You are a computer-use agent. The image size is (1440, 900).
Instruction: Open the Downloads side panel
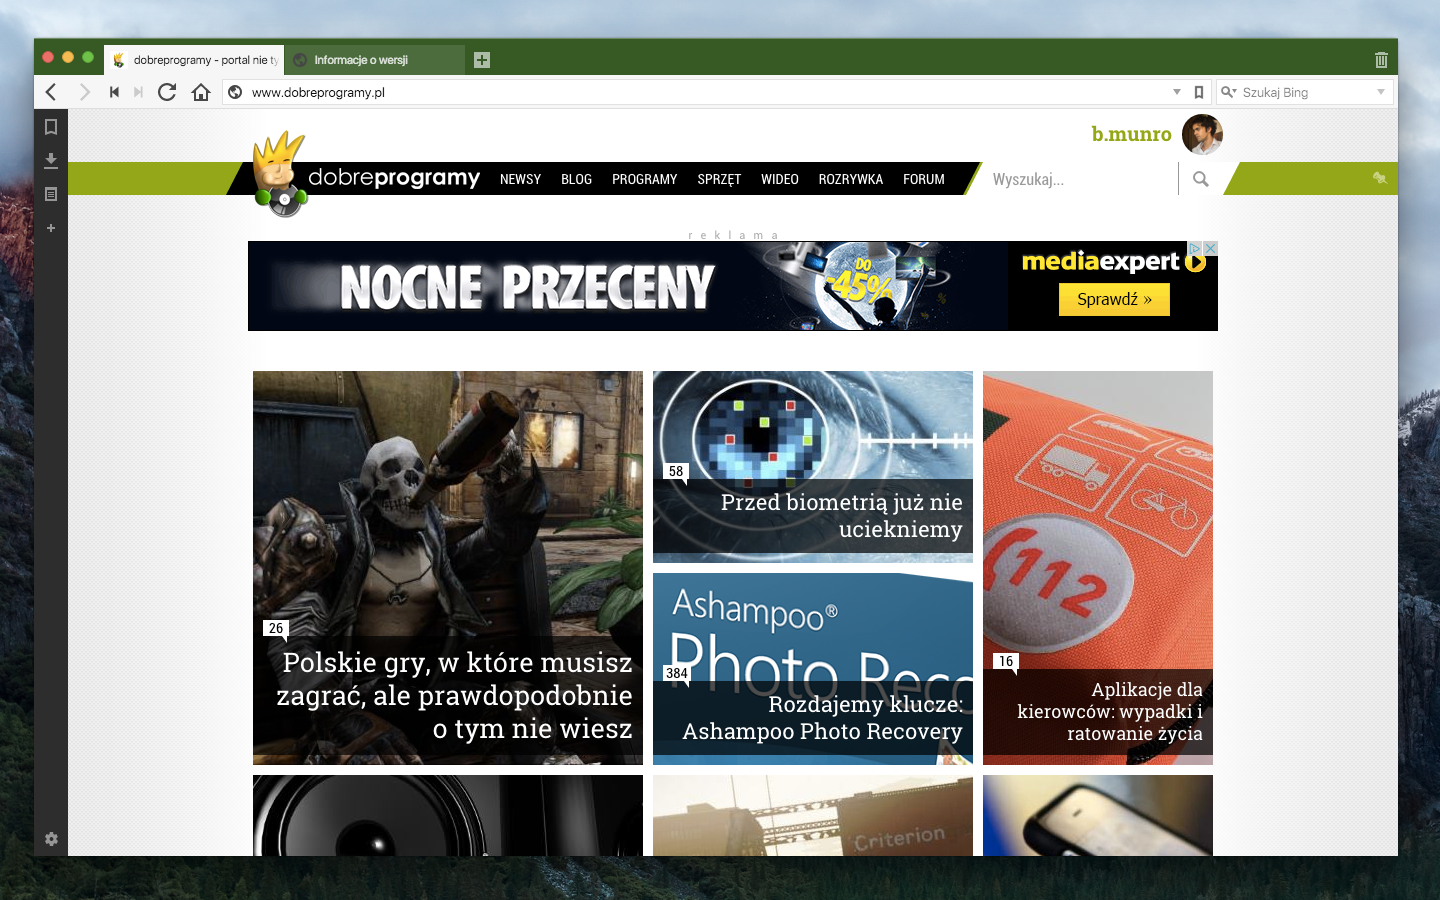(51, 160)
